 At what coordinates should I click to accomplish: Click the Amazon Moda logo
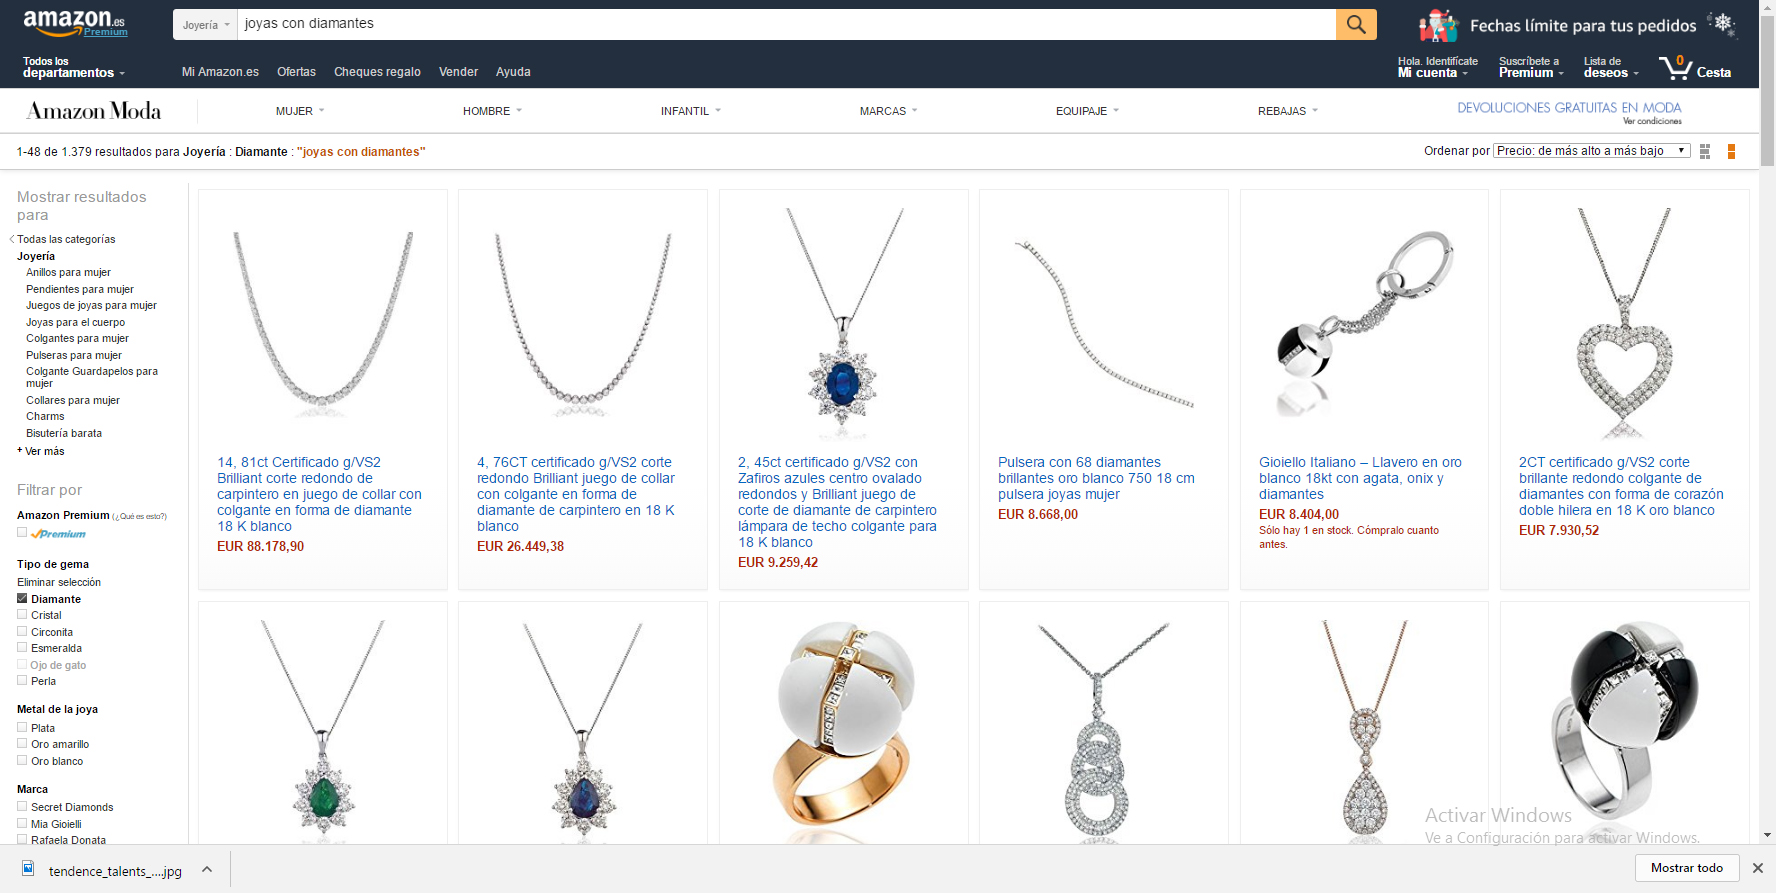(x=94, y=111)
